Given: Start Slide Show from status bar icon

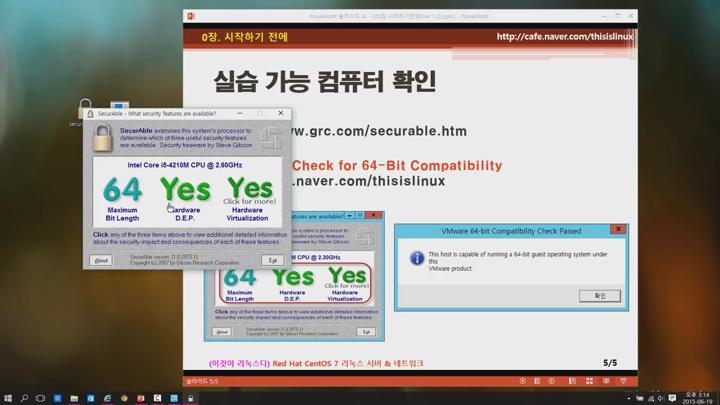Looking at the screenshot, I should coord(623,381).
